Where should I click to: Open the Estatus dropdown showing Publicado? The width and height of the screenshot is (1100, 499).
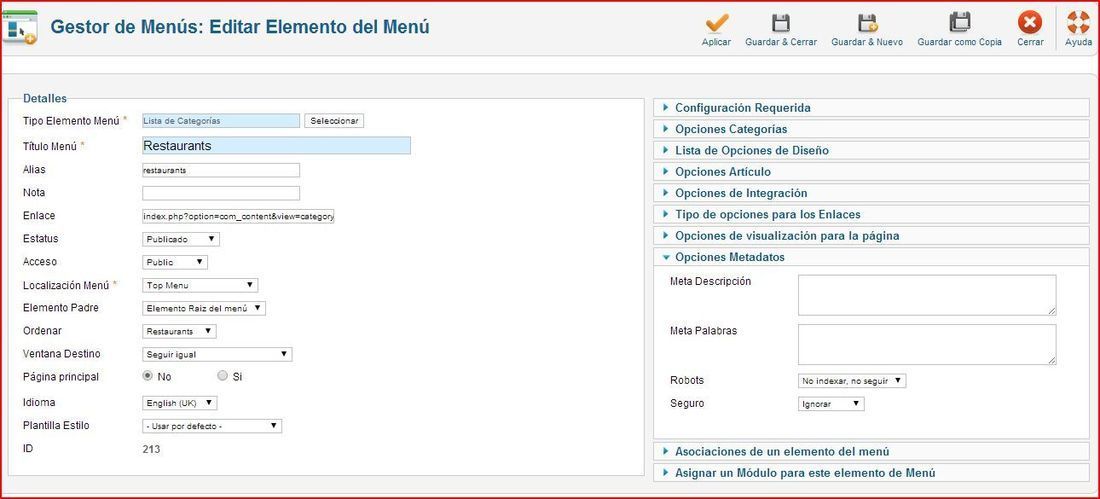[181, 239]
